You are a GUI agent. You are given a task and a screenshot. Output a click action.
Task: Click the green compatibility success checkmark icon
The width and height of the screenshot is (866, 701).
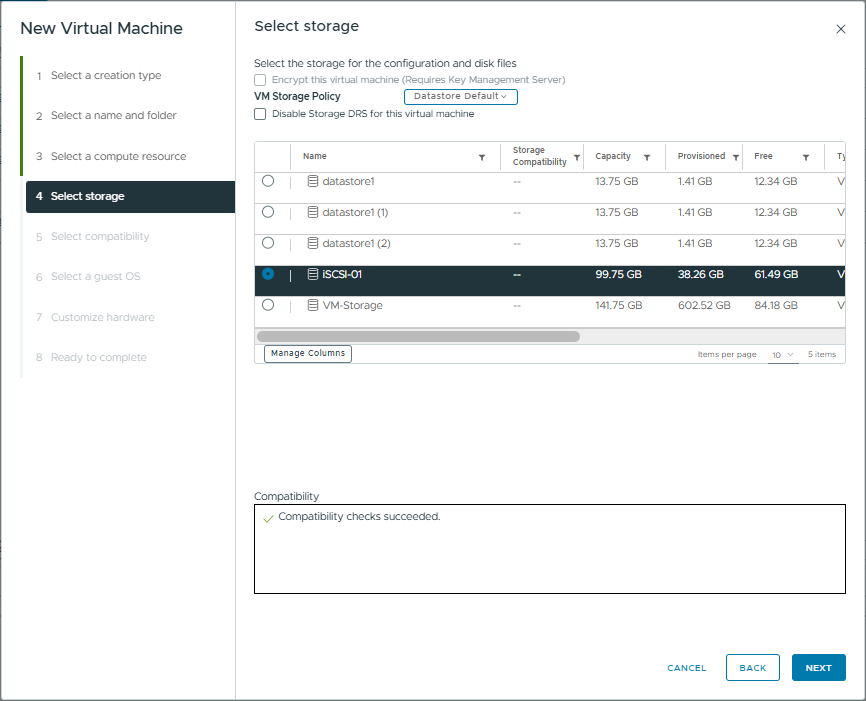(268, 517)
